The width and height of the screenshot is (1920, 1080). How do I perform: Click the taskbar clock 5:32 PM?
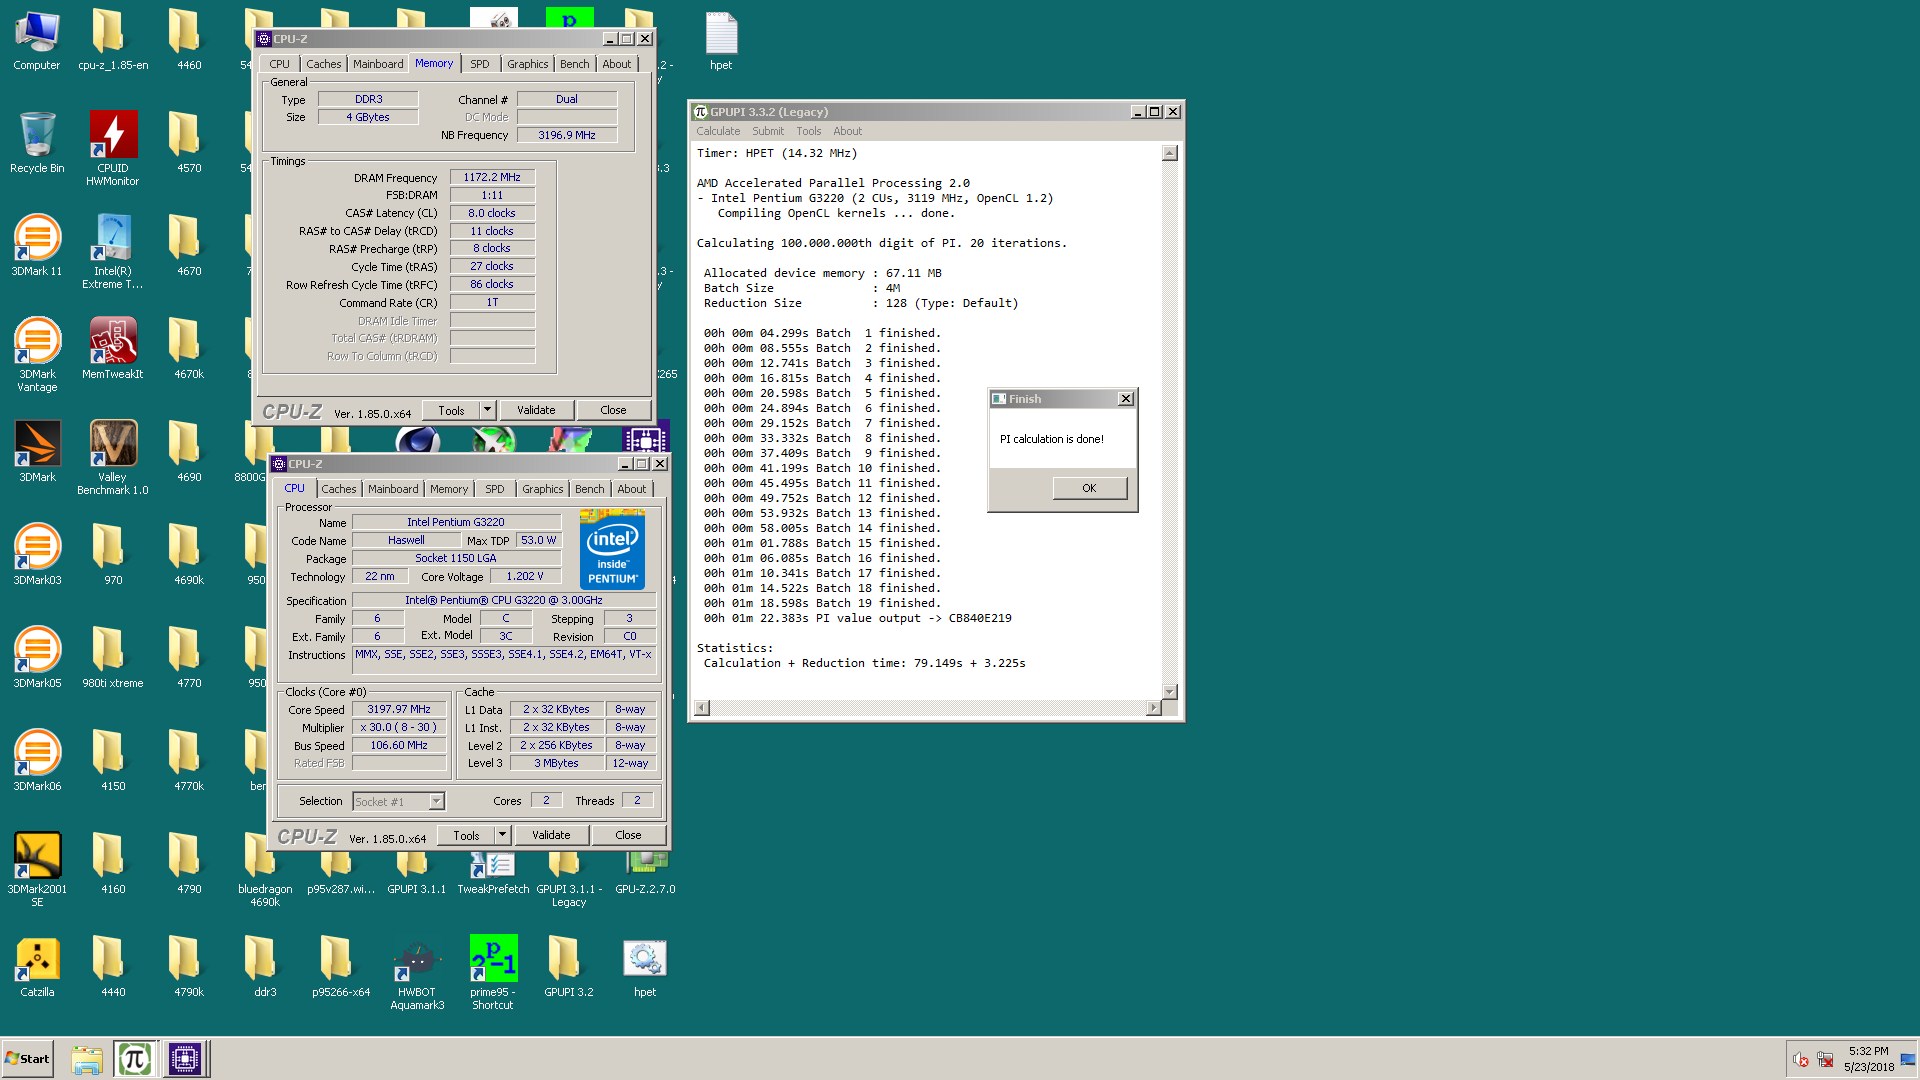point(1869,1051)
